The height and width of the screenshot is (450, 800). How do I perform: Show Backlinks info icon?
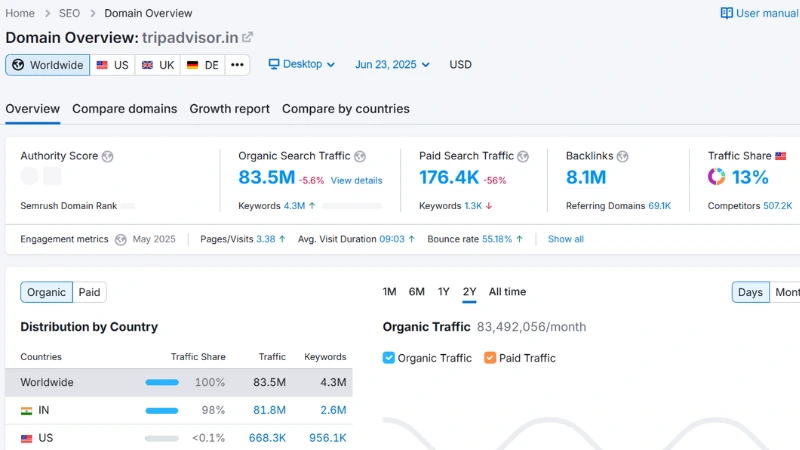coord(622,156)
